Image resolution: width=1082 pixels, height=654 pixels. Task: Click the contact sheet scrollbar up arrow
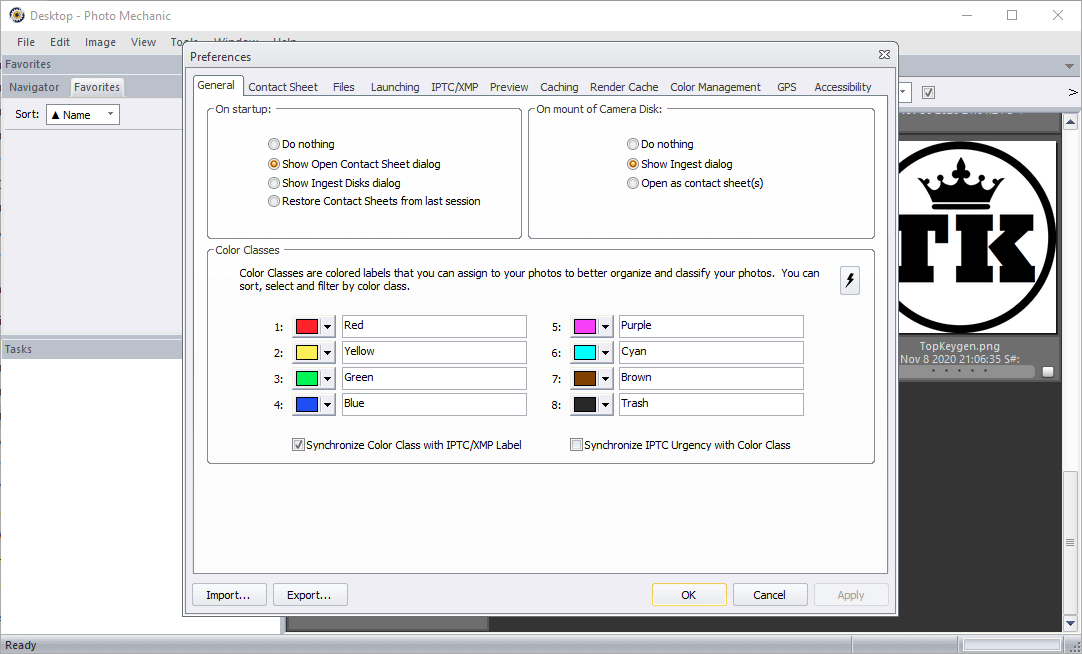pyautogui.click(x=1070, y=122)
